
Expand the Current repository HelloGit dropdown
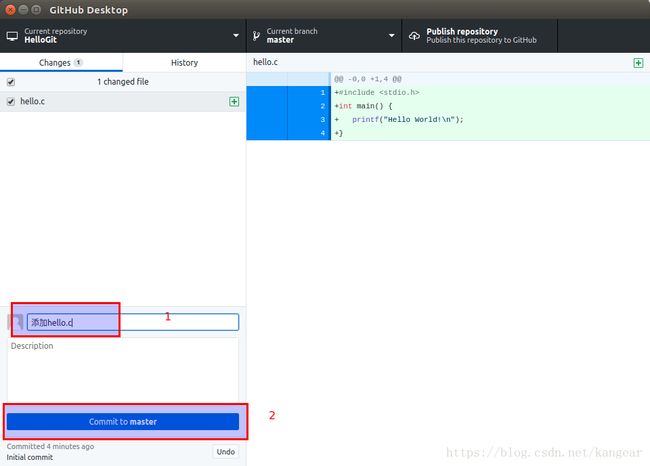(x=123, y=36)
